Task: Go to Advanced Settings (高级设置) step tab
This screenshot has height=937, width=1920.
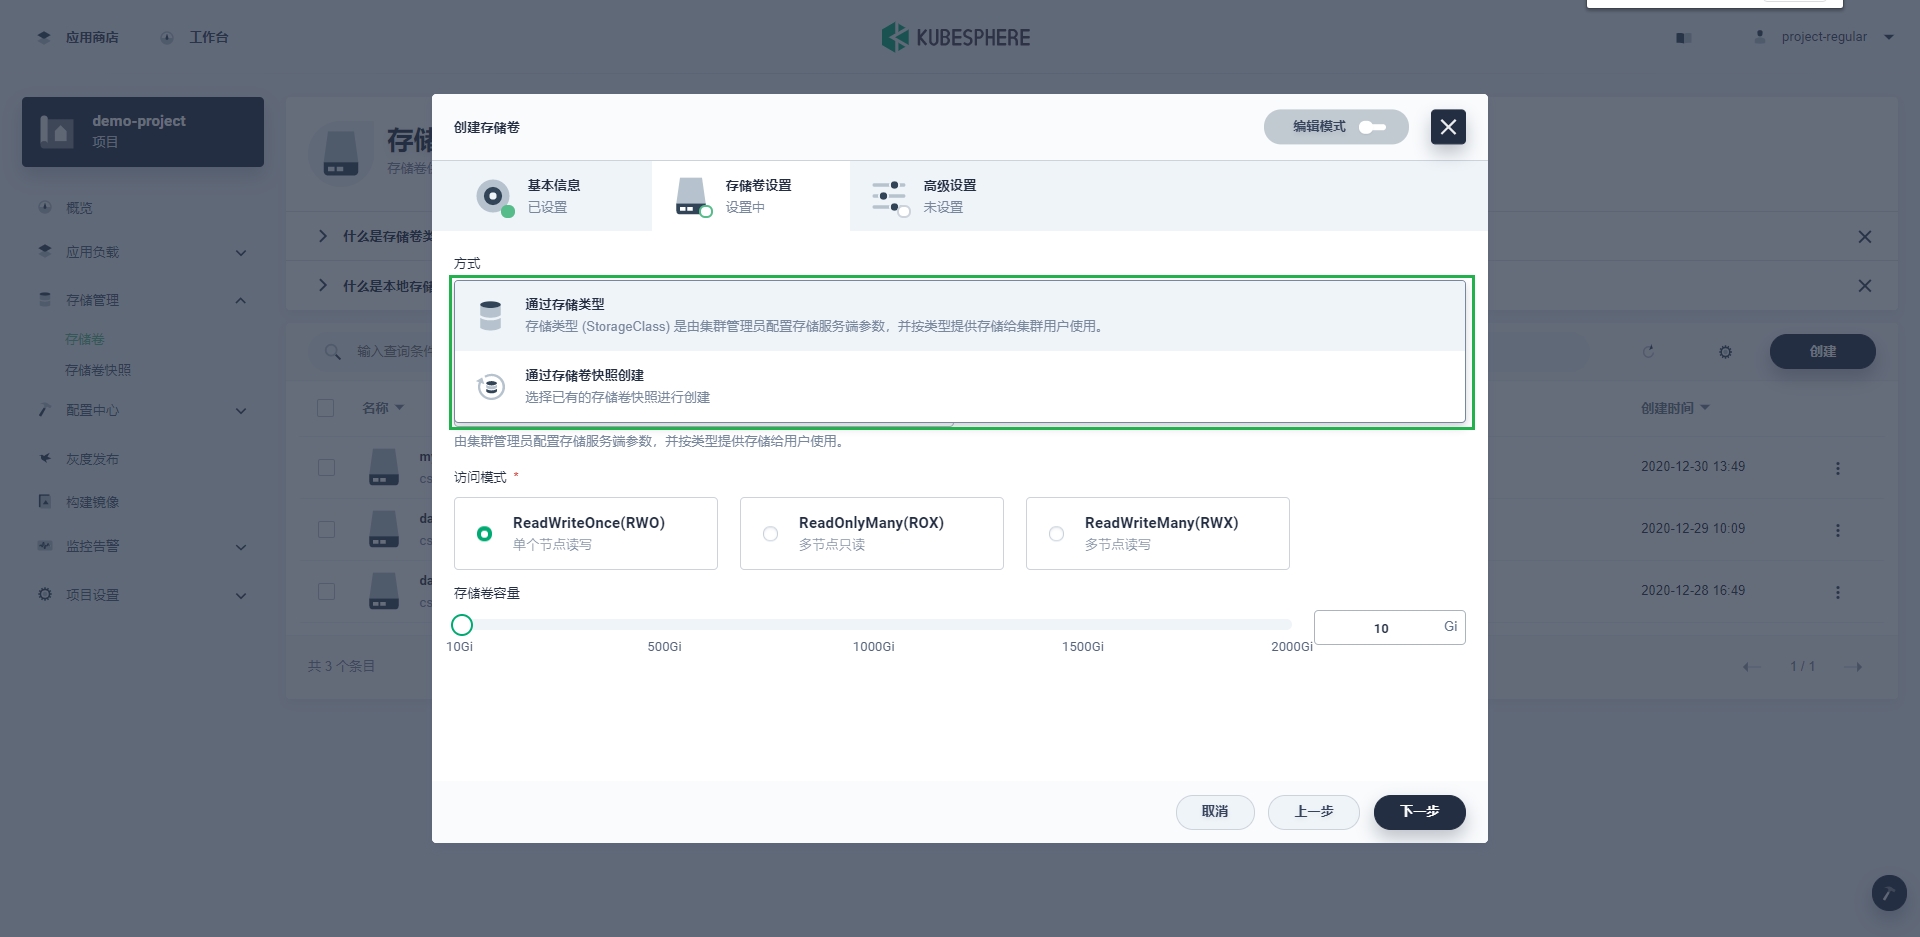Action: (949, 196)
